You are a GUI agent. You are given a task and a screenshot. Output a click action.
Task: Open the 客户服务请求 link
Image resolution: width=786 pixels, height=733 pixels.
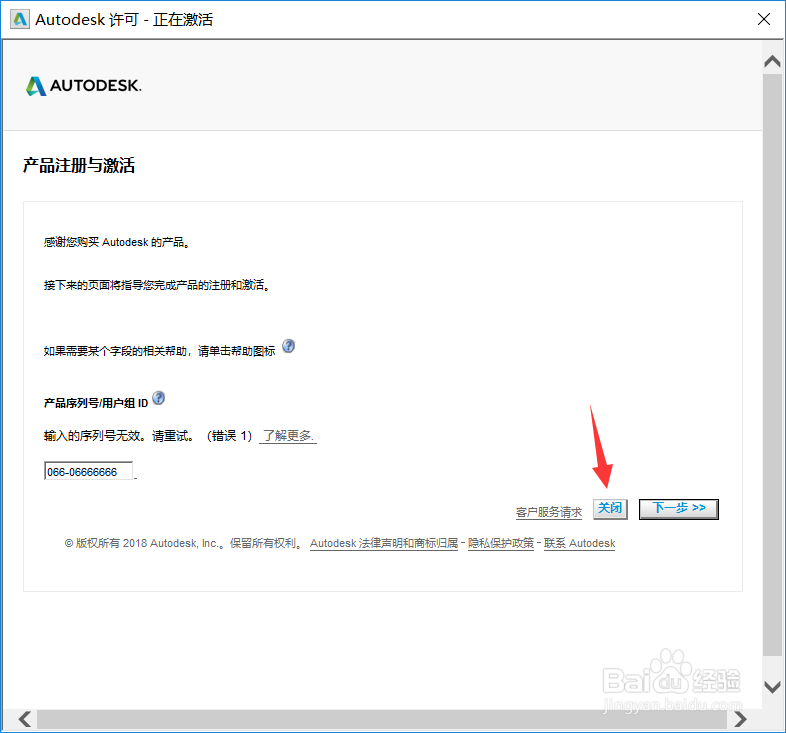(x=549, y=512)
